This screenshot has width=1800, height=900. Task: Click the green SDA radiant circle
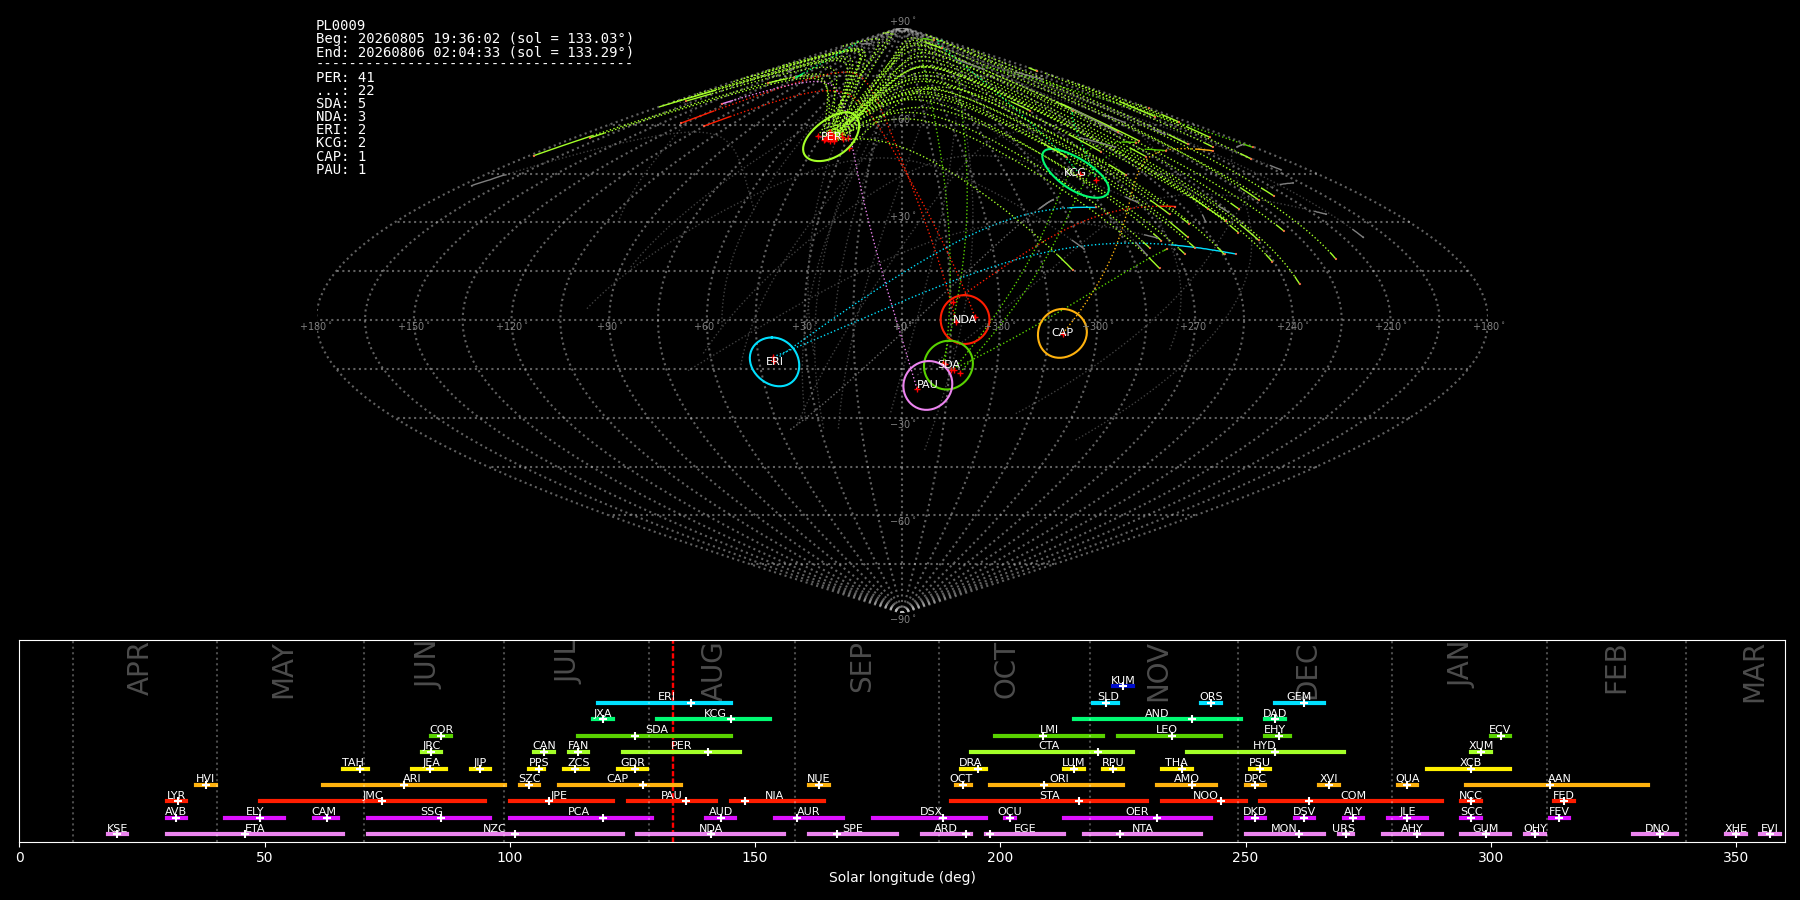[948, 365]
